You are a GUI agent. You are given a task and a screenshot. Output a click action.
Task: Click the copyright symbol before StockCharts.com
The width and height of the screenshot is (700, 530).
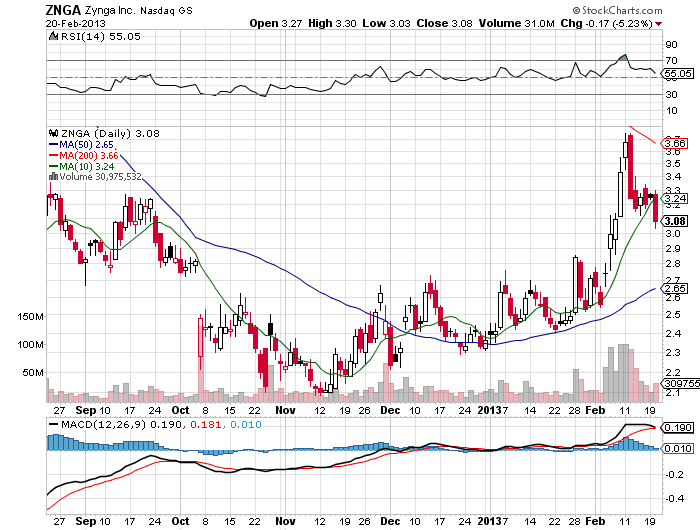pos(576,10)
